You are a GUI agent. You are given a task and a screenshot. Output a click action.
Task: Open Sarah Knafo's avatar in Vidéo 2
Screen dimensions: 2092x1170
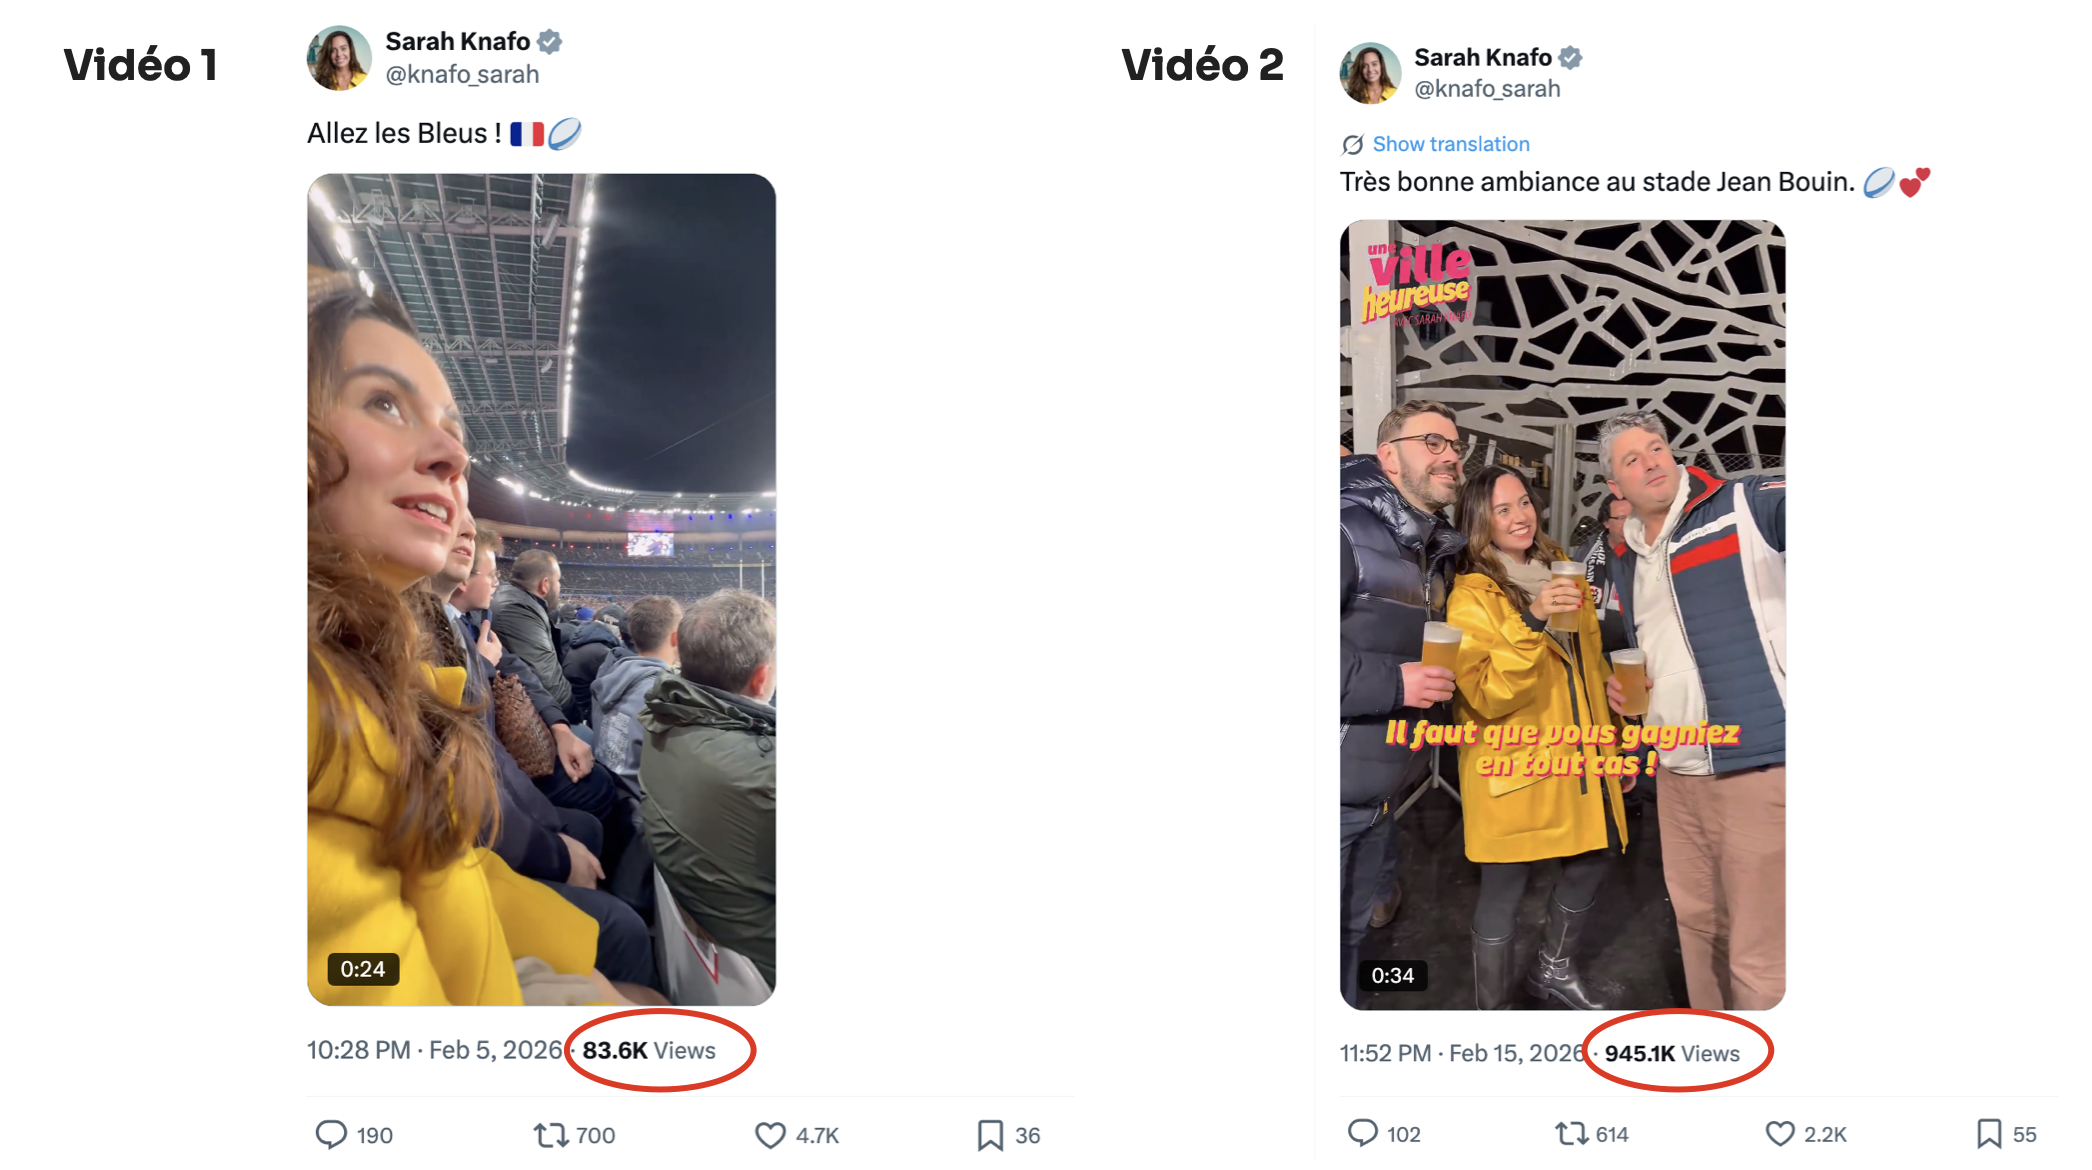[x=1370, y=73]
